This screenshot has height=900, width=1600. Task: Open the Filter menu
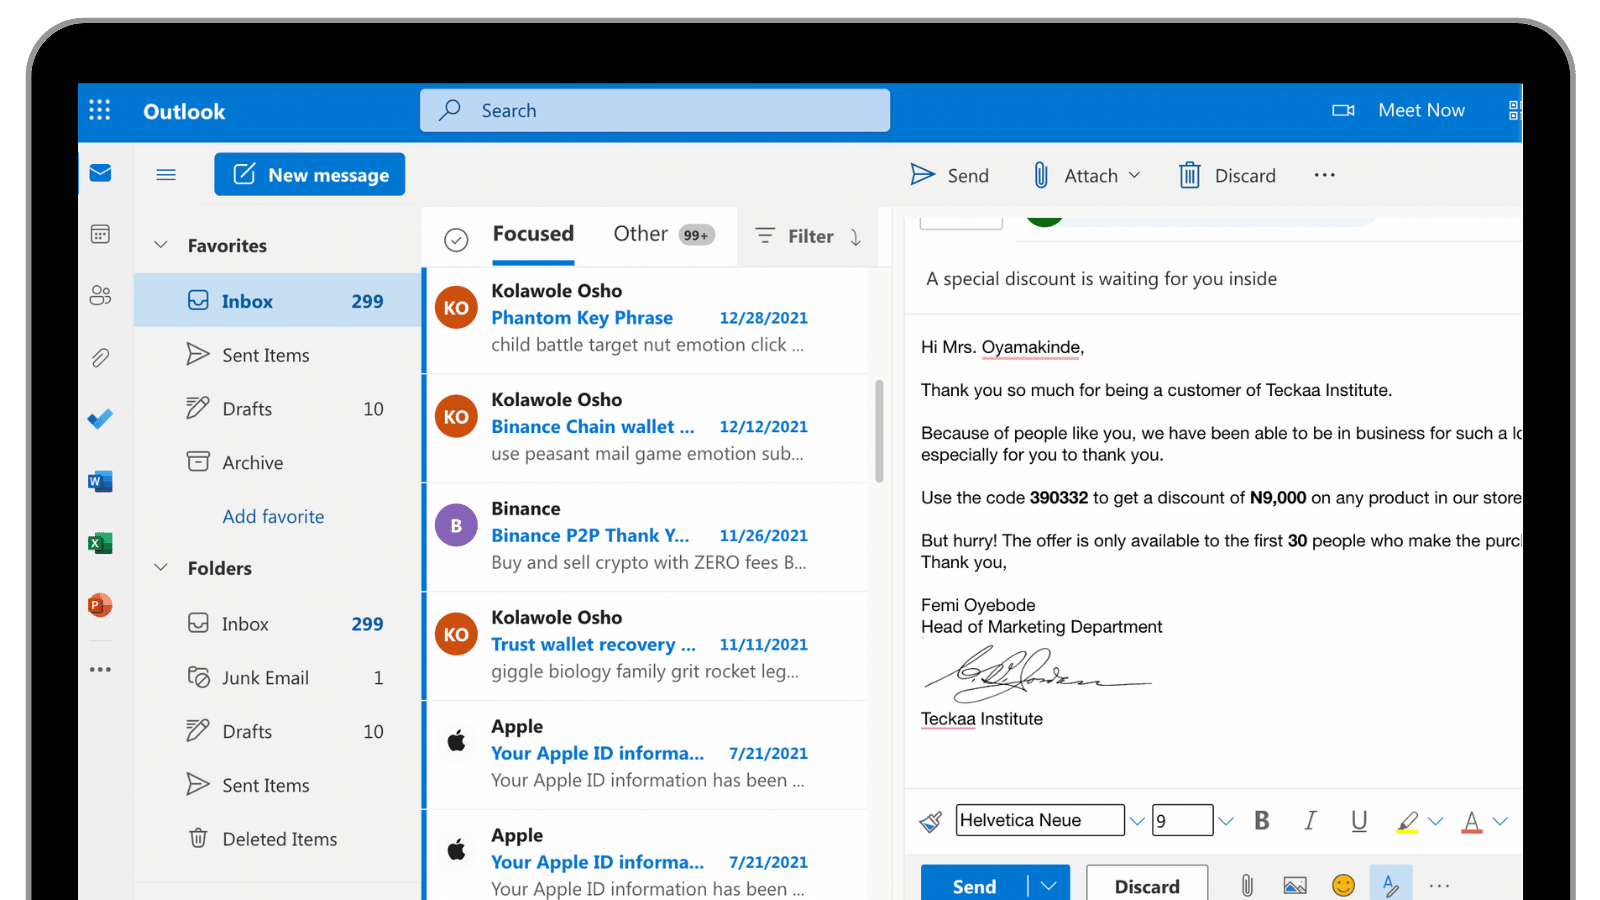point(795,236)
